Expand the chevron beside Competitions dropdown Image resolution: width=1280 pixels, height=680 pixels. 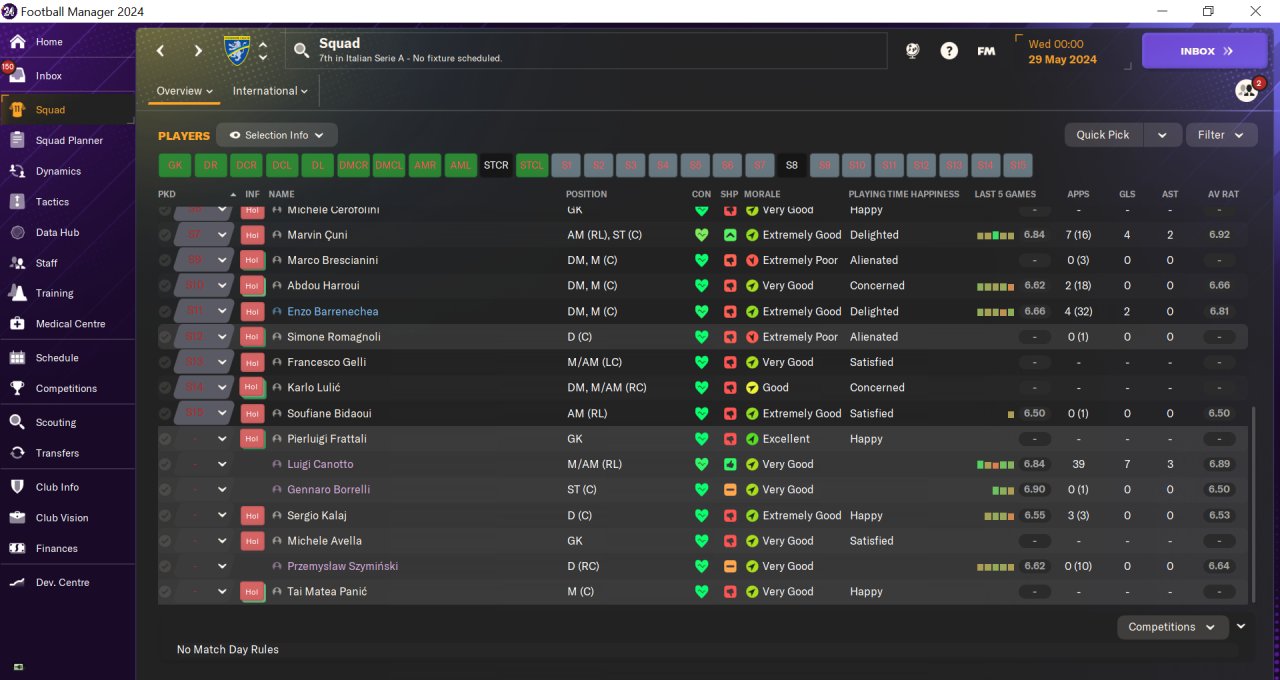[1241, 627]
